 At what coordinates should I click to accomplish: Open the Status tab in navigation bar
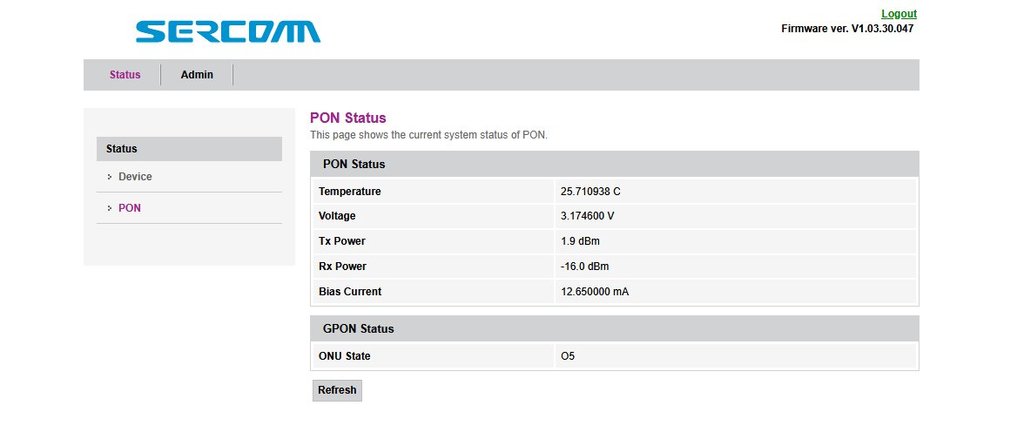125,75
